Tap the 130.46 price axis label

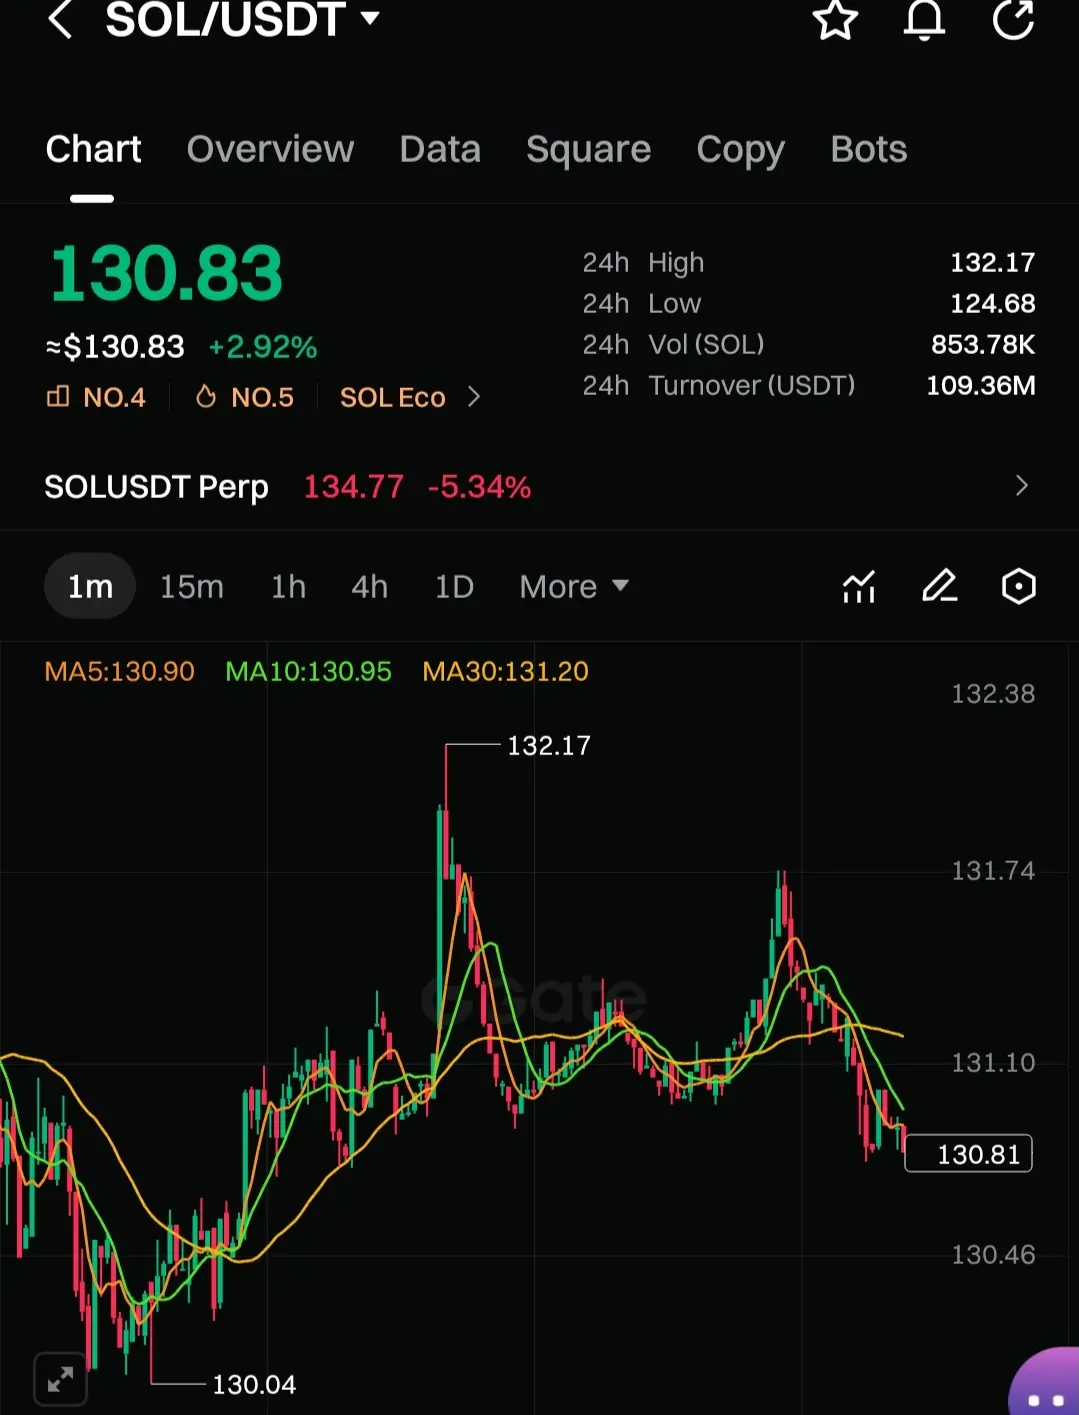tap(993, 1254)
